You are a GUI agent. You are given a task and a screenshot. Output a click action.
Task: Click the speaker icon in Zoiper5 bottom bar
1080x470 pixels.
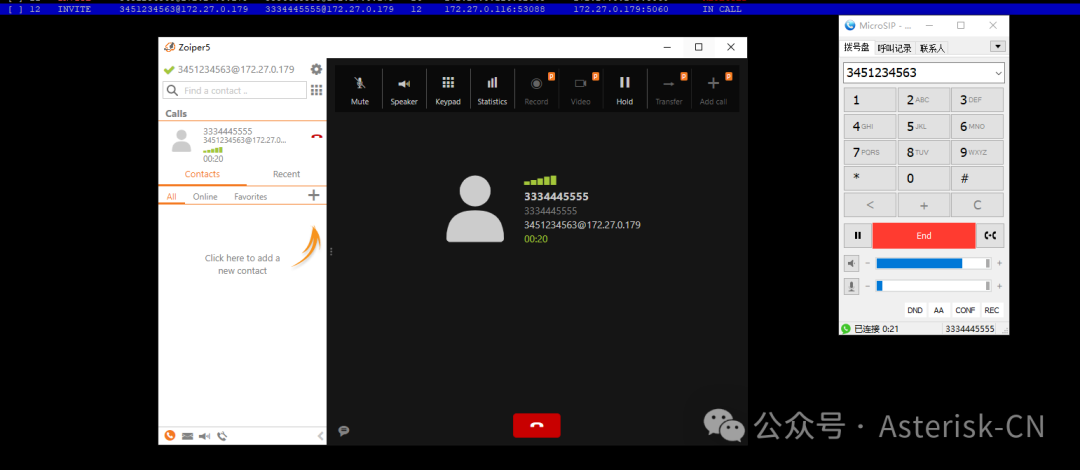point(205,436)
